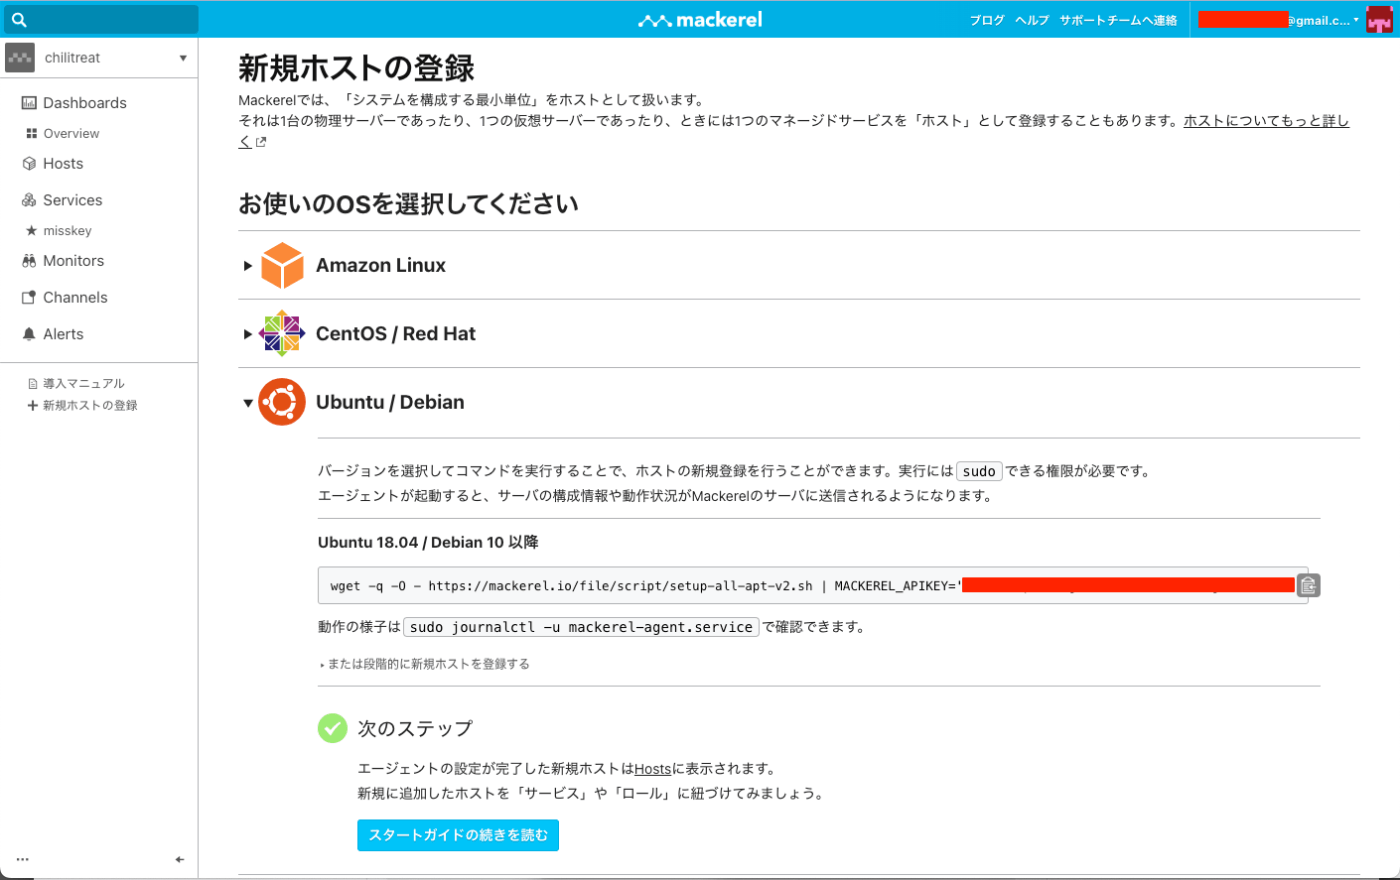Click スタートガイドの続きを読む button
1400x880 pixels.
coord(458,835)
